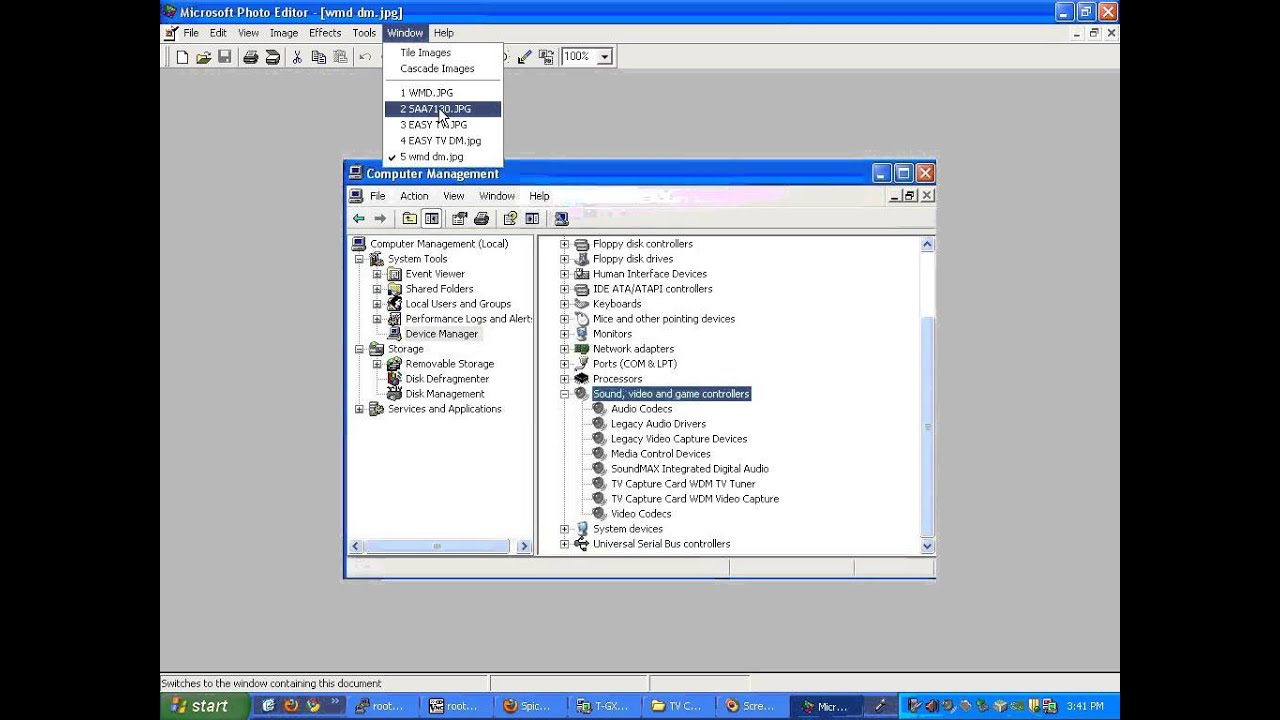Click the Forward arrow in Computer Management toolbar
Image resolution: width=1280 pixels, height=720 pixels.
coord(380,218)
